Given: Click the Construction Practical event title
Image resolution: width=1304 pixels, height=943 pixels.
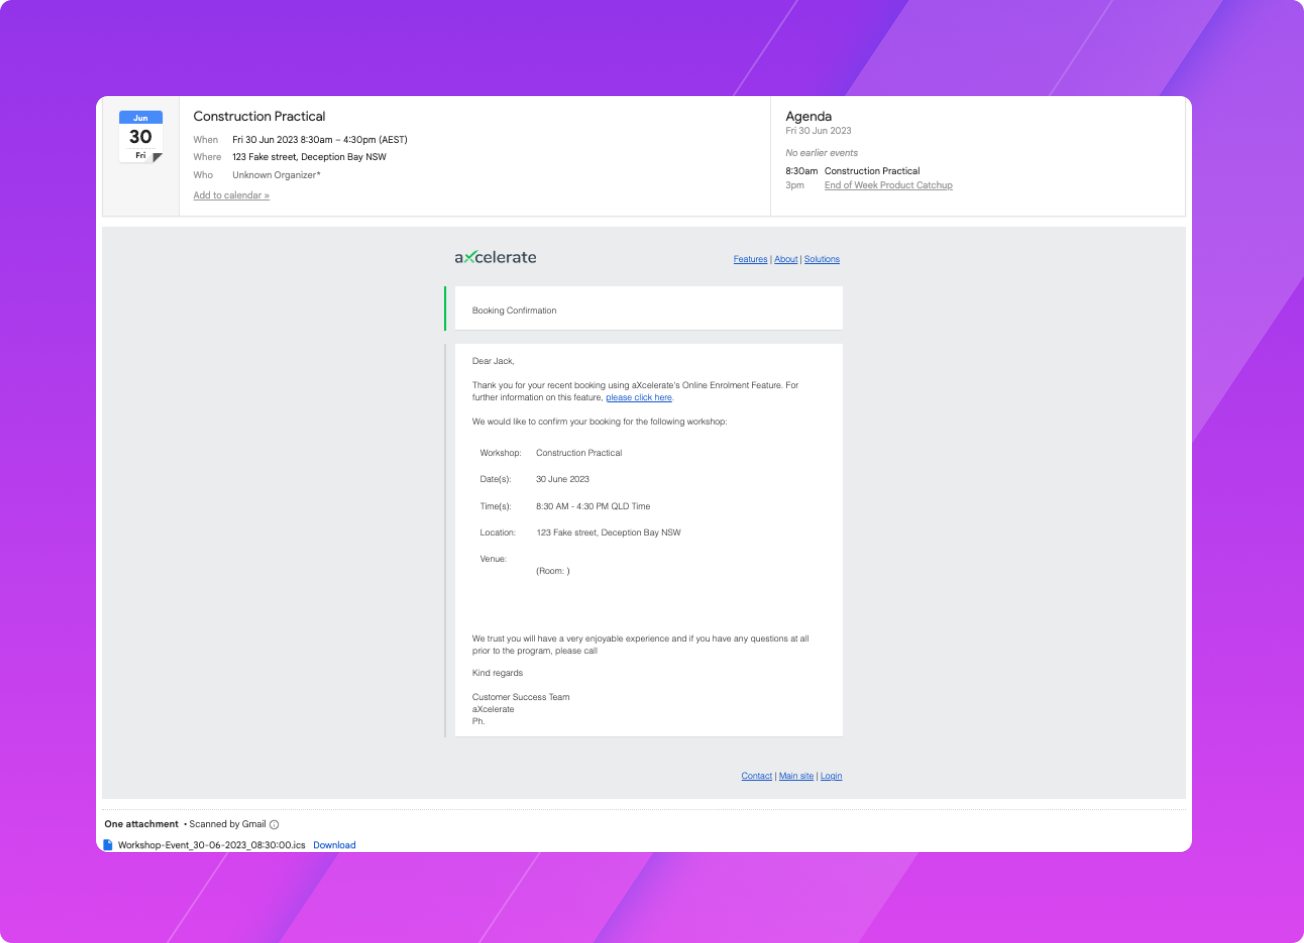Looking at the screenshot, I should (x=259, y=117).
